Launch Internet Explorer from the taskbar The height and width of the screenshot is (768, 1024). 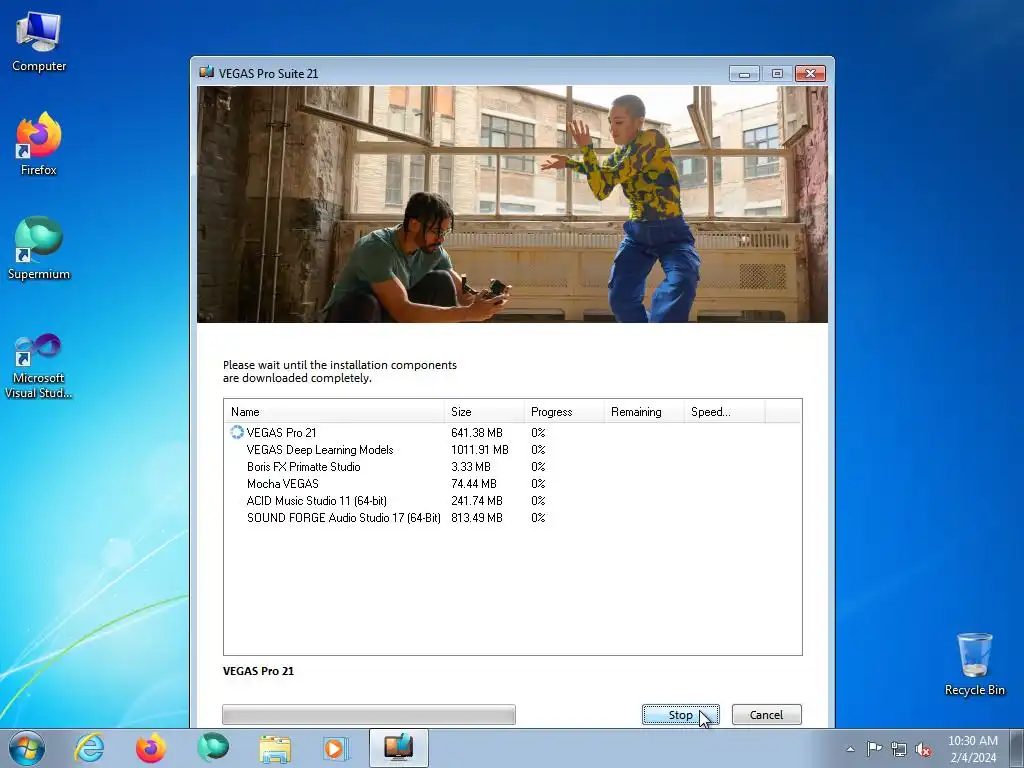pos(89,748)
